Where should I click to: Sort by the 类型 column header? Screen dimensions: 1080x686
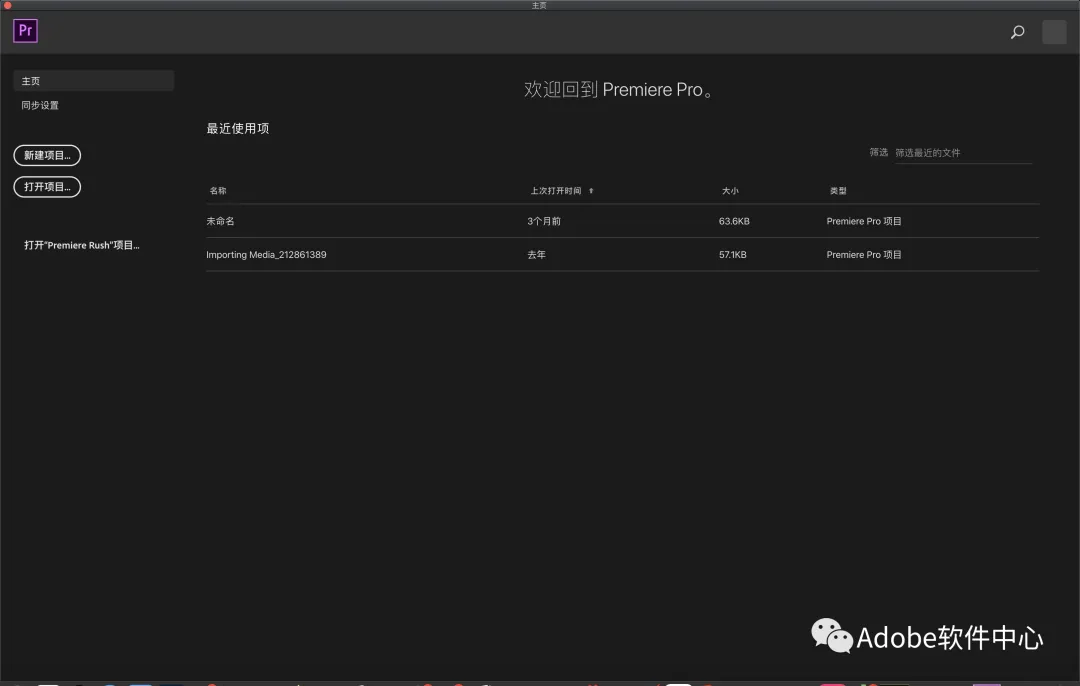[838, 191]
